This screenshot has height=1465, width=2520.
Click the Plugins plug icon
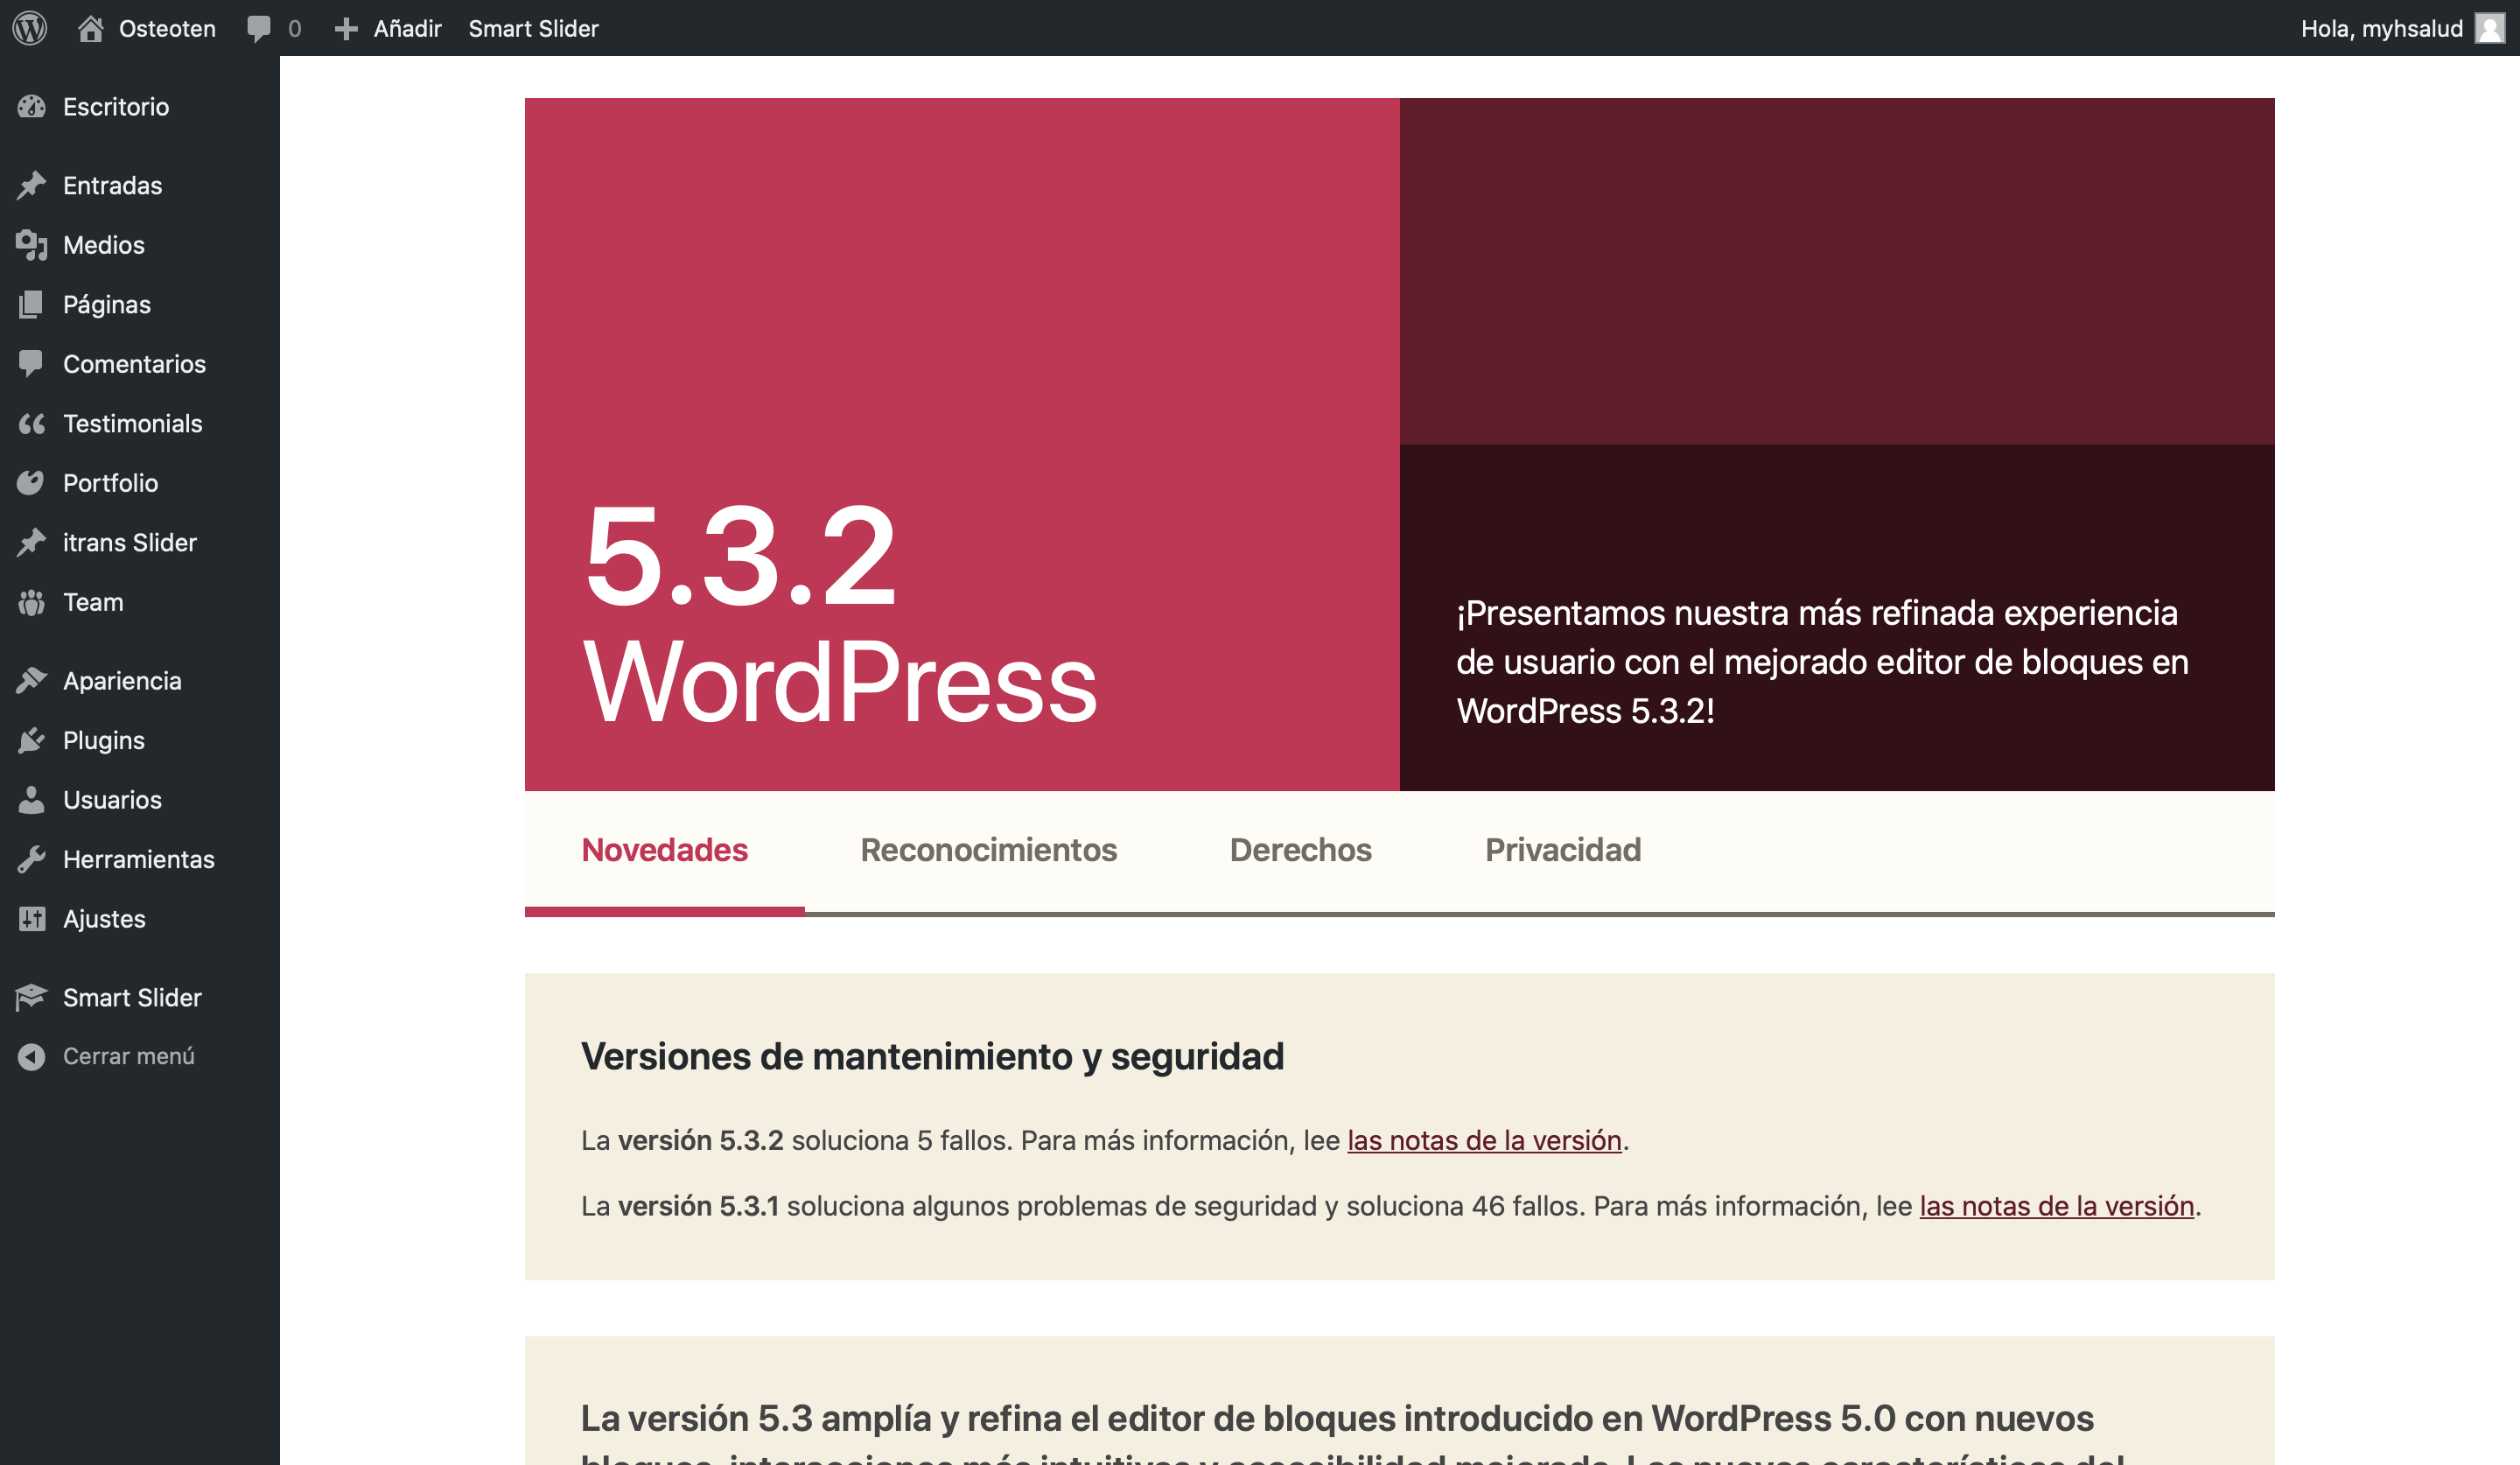click(32, 740)
